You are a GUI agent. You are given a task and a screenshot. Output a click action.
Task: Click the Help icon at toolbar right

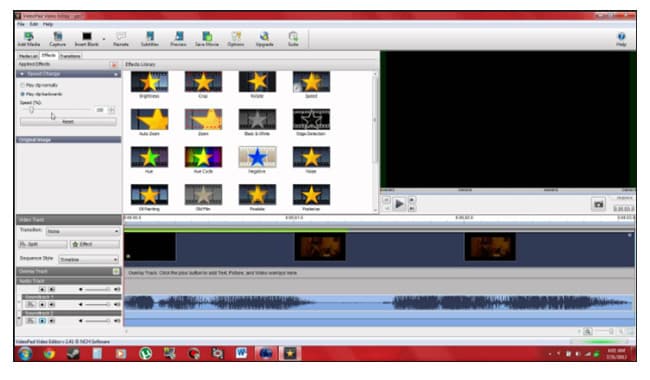(x=621, y=39)
